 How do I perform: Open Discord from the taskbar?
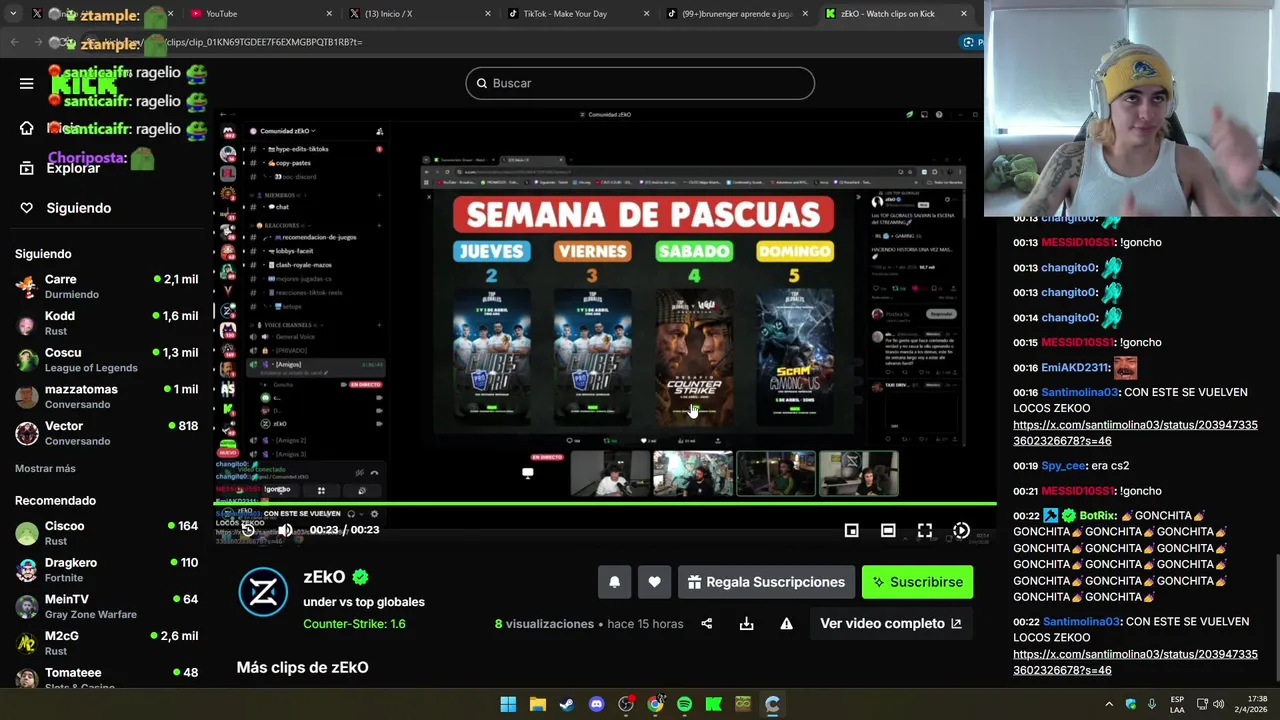(596, 704)
